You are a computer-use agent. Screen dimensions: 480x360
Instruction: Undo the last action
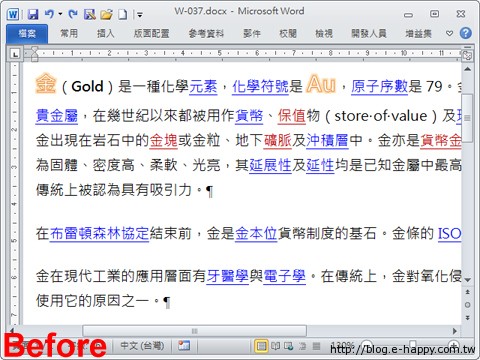click(x=49, y=14)
